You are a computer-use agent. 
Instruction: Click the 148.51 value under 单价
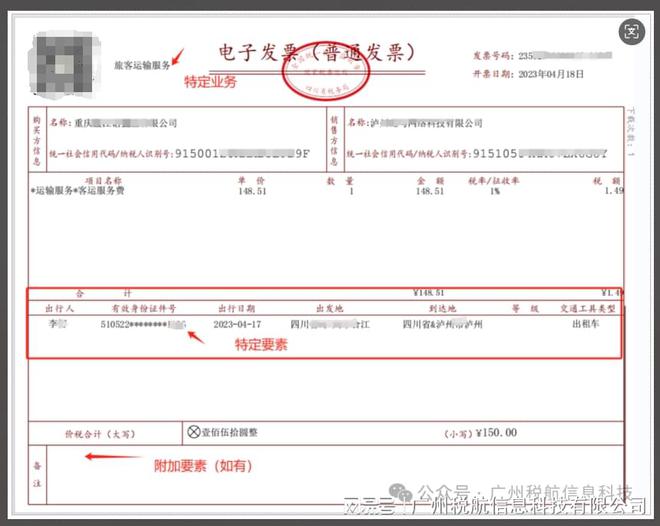click(x=252, y=191)
